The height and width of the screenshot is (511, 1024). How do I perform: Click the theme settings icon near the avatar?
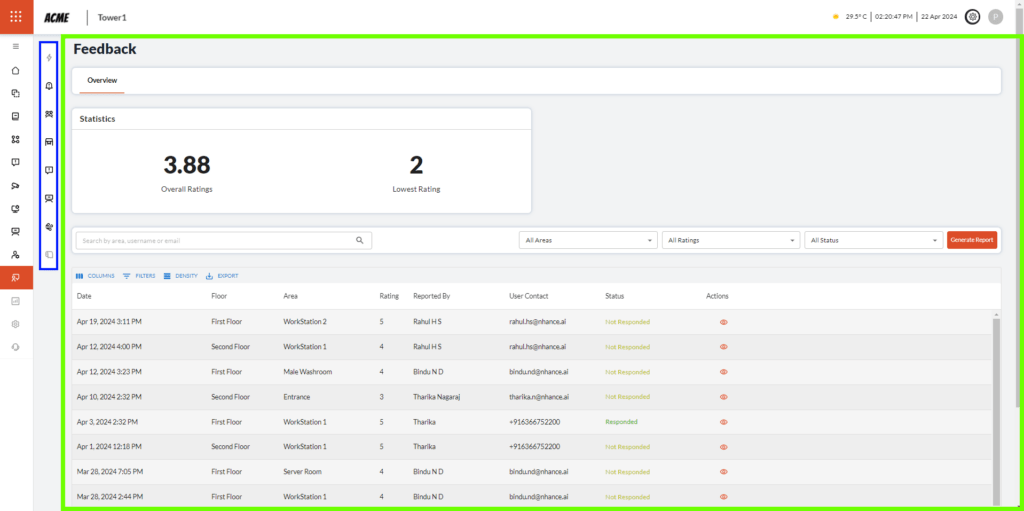pos(972,17)
